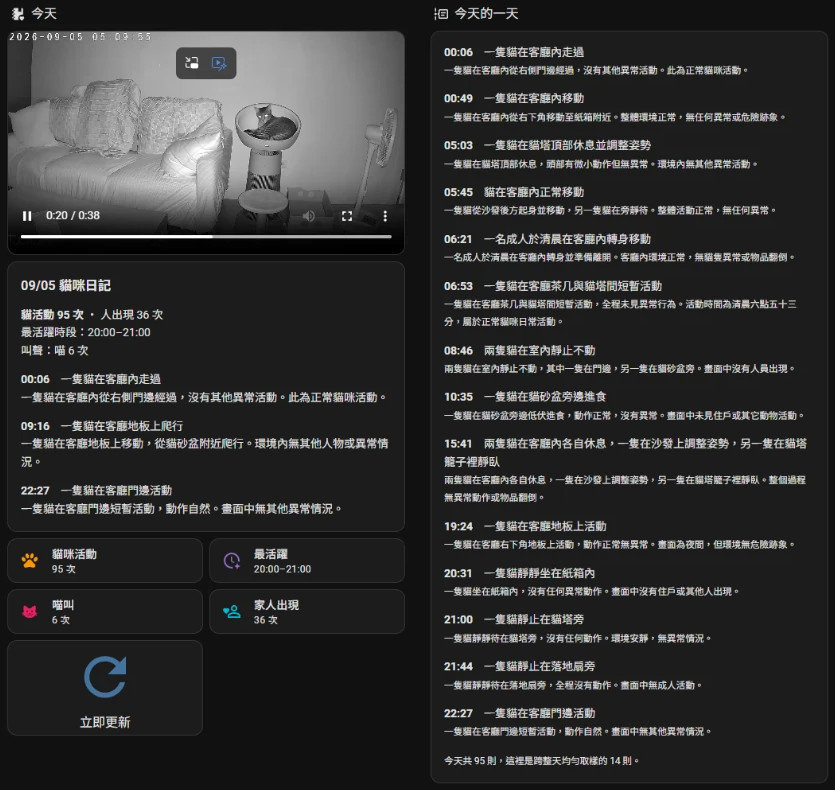Click 叫聲：喵 6 次 diary line
835x790 pixels.
pyautogui.click(x=54, y=351)
